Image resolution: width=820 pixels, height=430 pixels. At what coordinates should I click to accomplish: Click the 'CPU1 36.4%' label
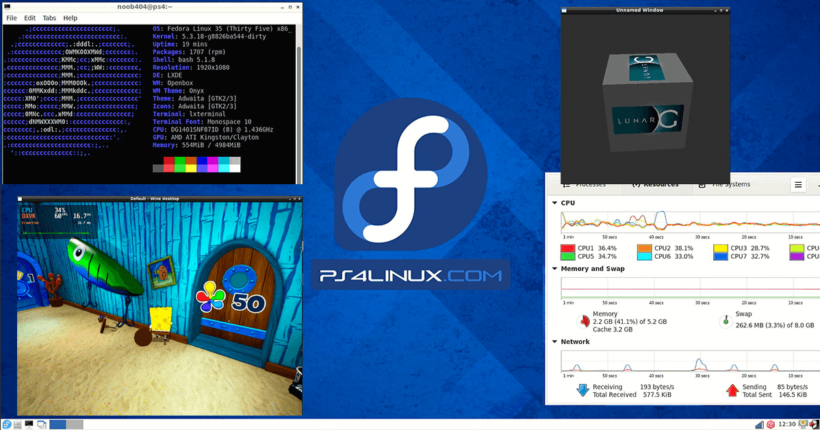[x=597, y=248]
